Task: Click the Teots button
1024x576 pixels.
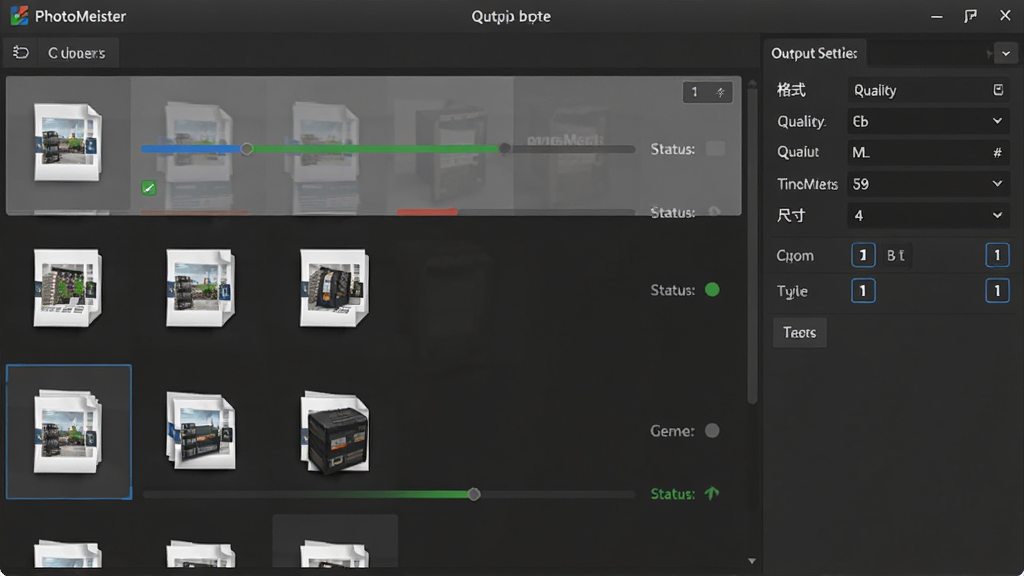Action: (799, 332)
